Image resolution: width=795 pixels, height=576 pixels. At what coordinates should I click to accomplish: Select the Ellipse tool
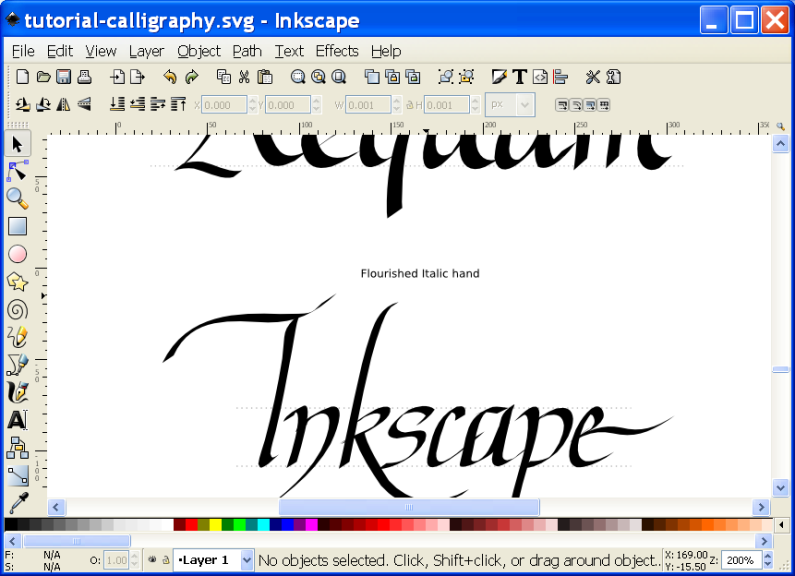pos(17,254)
